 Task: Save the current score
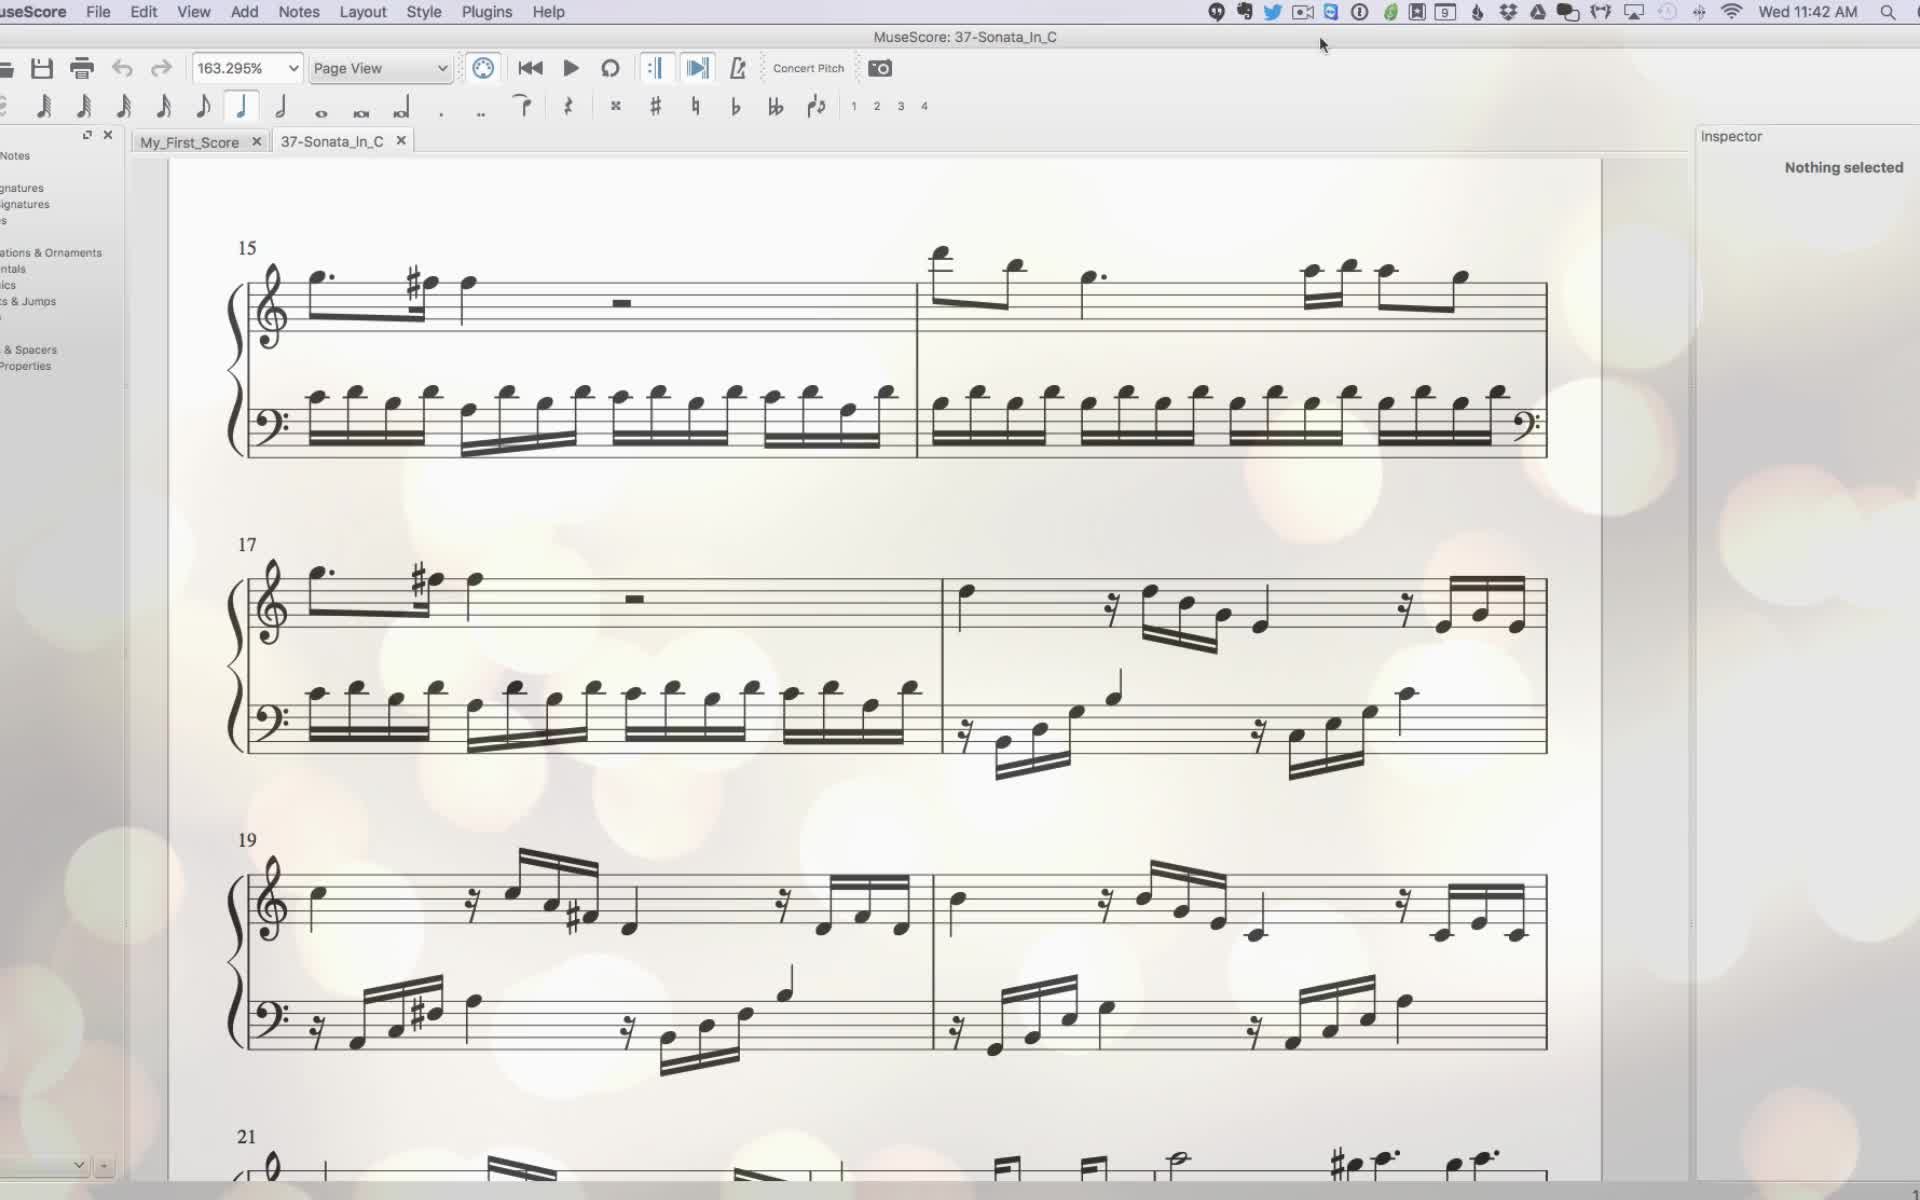click(42, 68)
